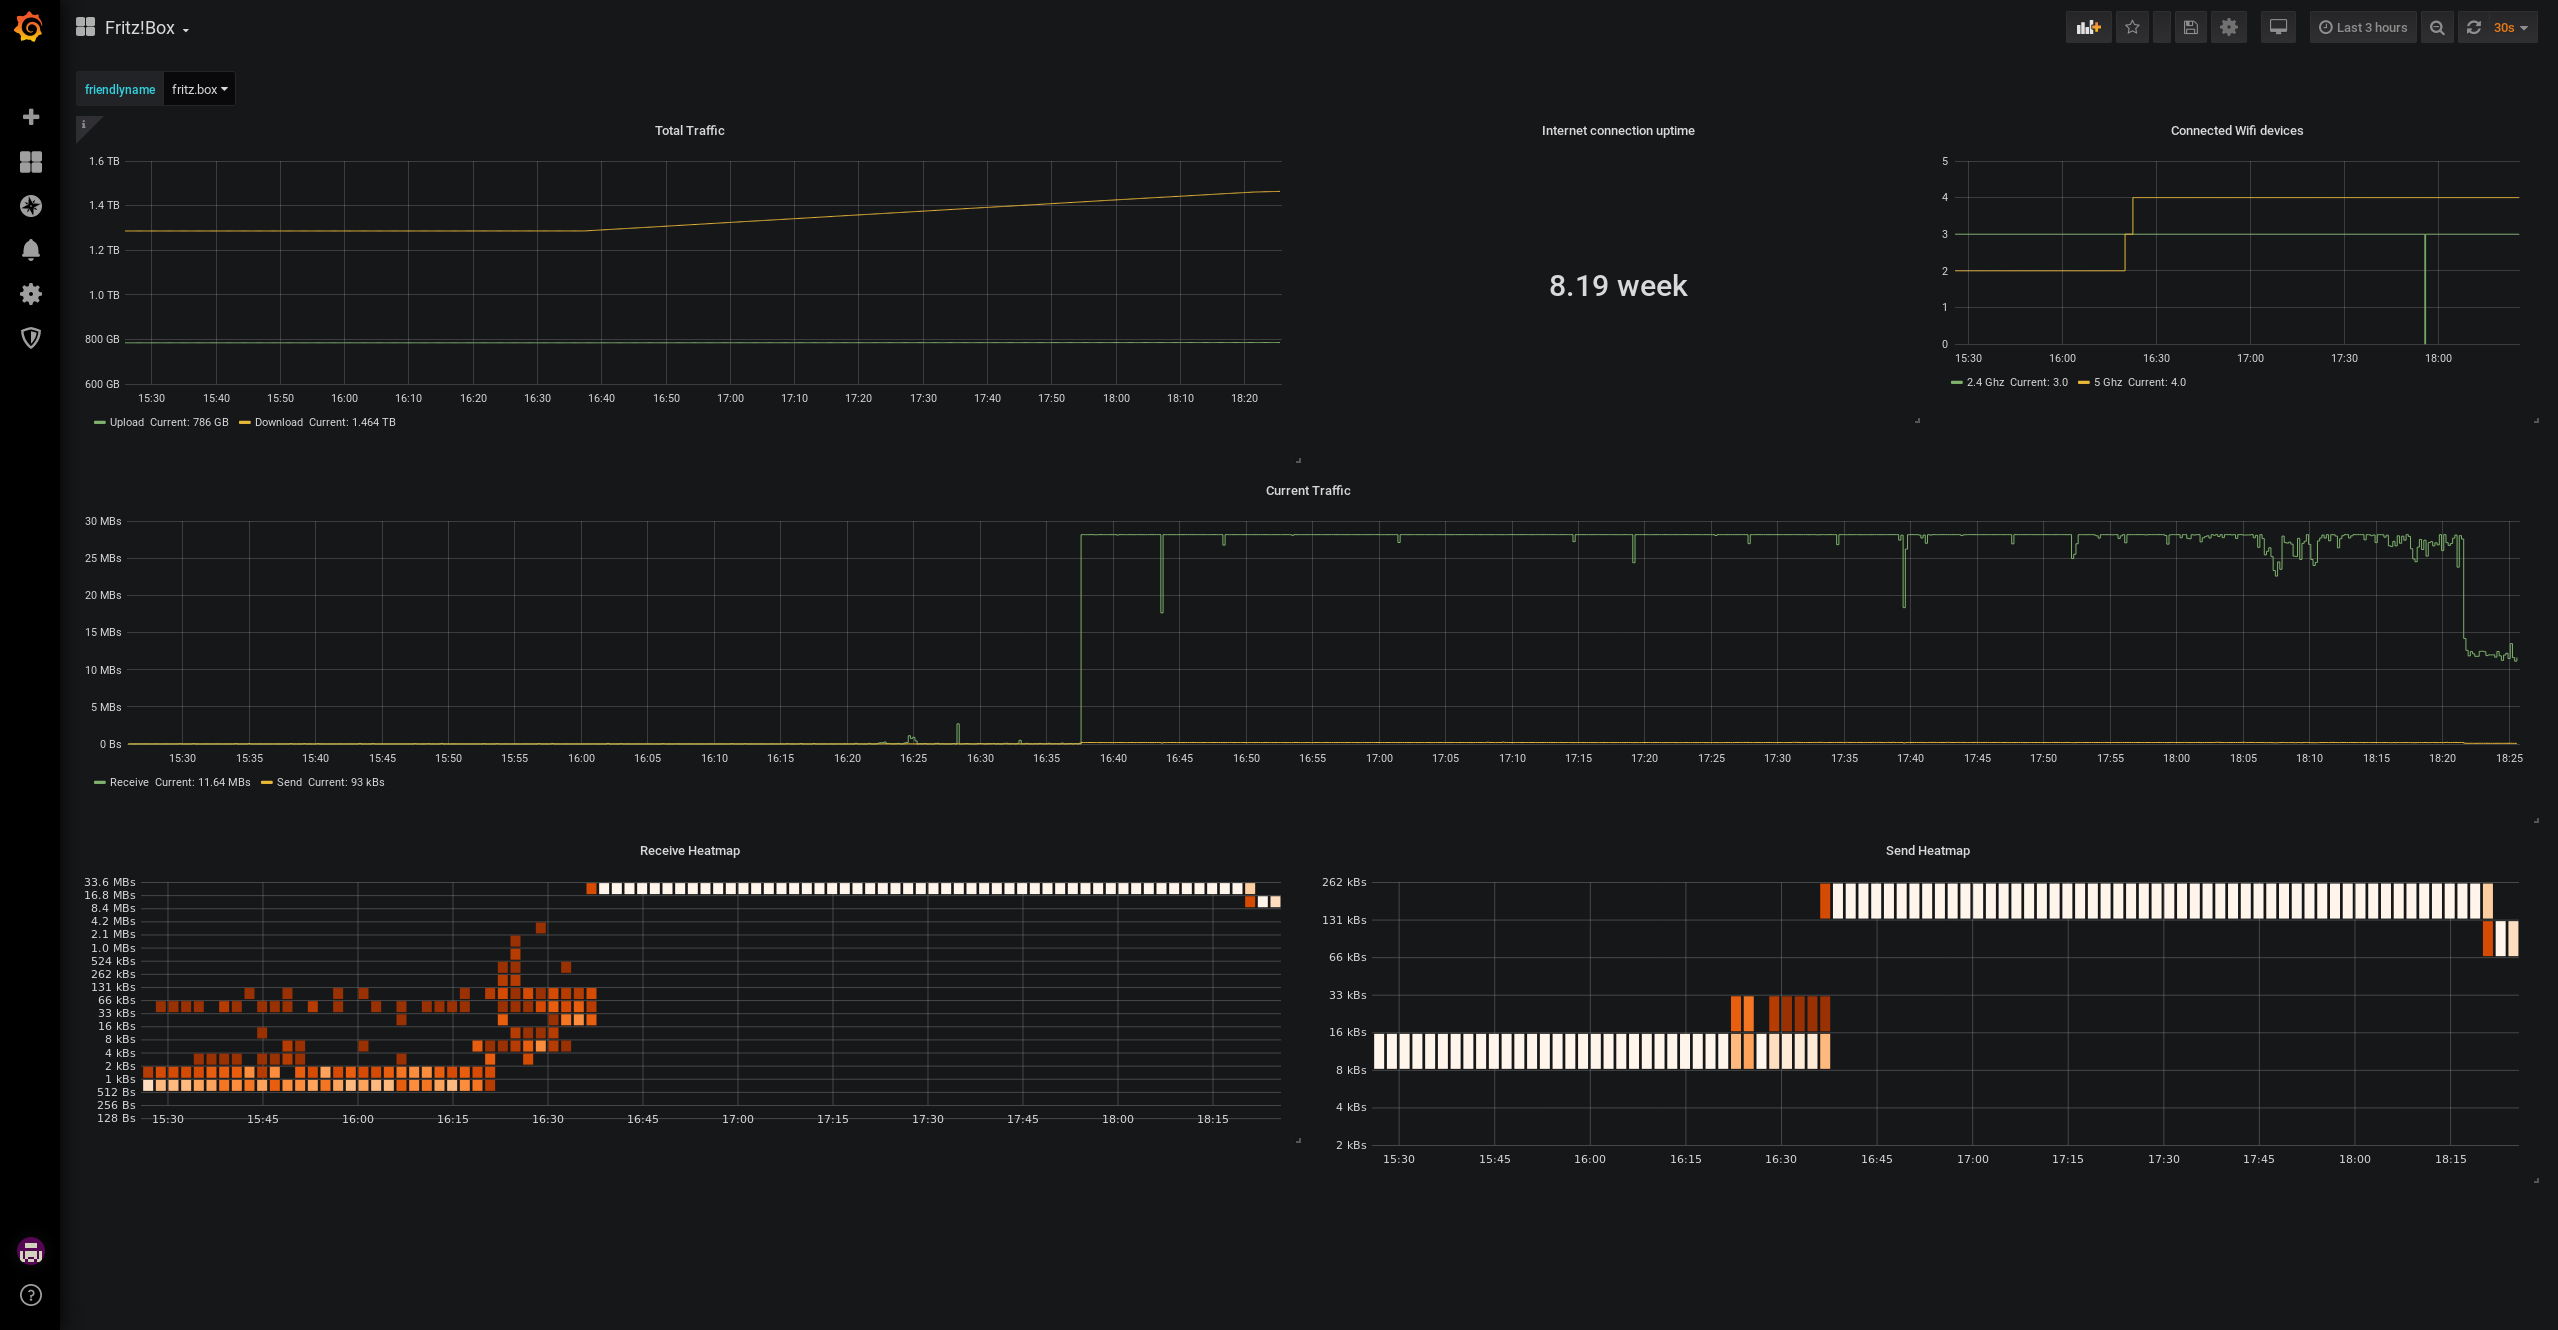Open the Total Traffic panel title menu

tap(689, 130)
